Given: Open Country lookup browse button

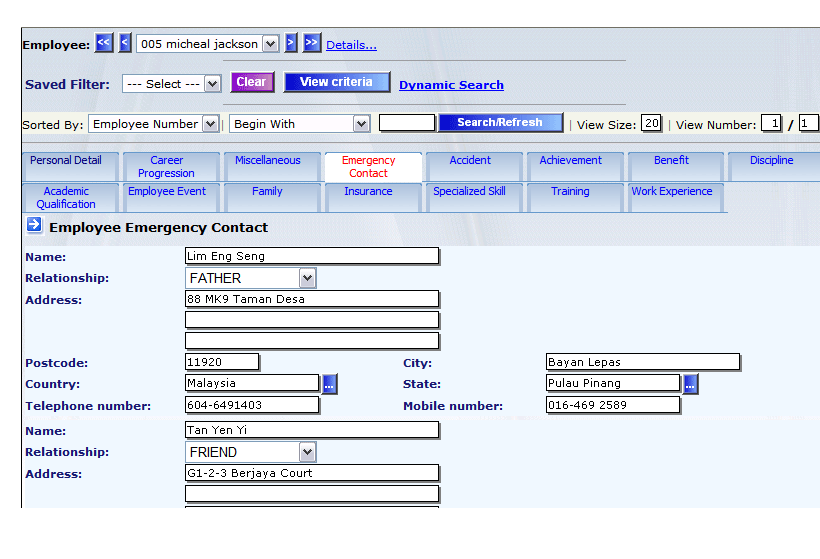Looking at the screenshot, I should pos(330,384).
